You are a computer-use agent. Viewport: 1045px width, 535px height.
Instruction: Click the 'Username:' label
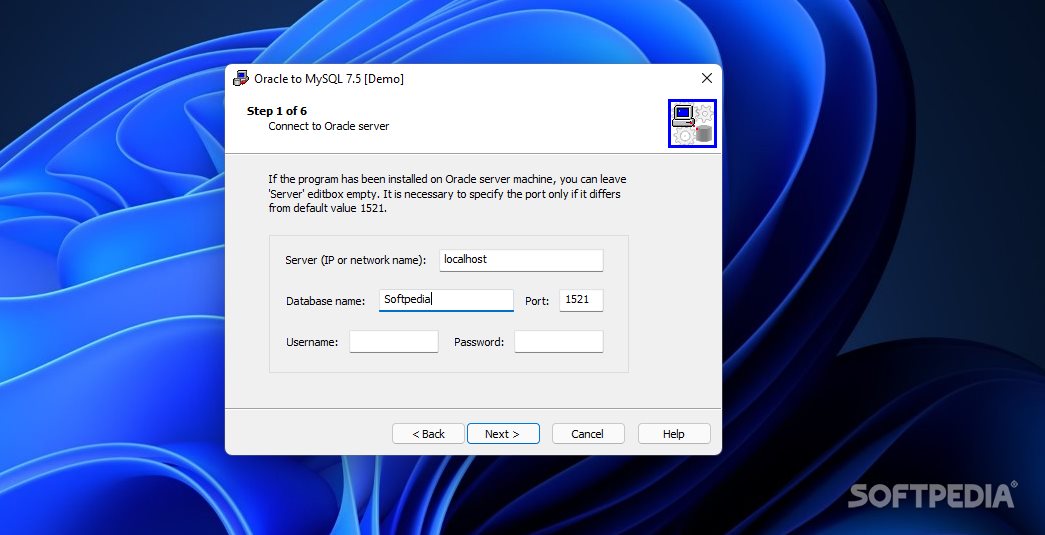(x=312, y=342)
